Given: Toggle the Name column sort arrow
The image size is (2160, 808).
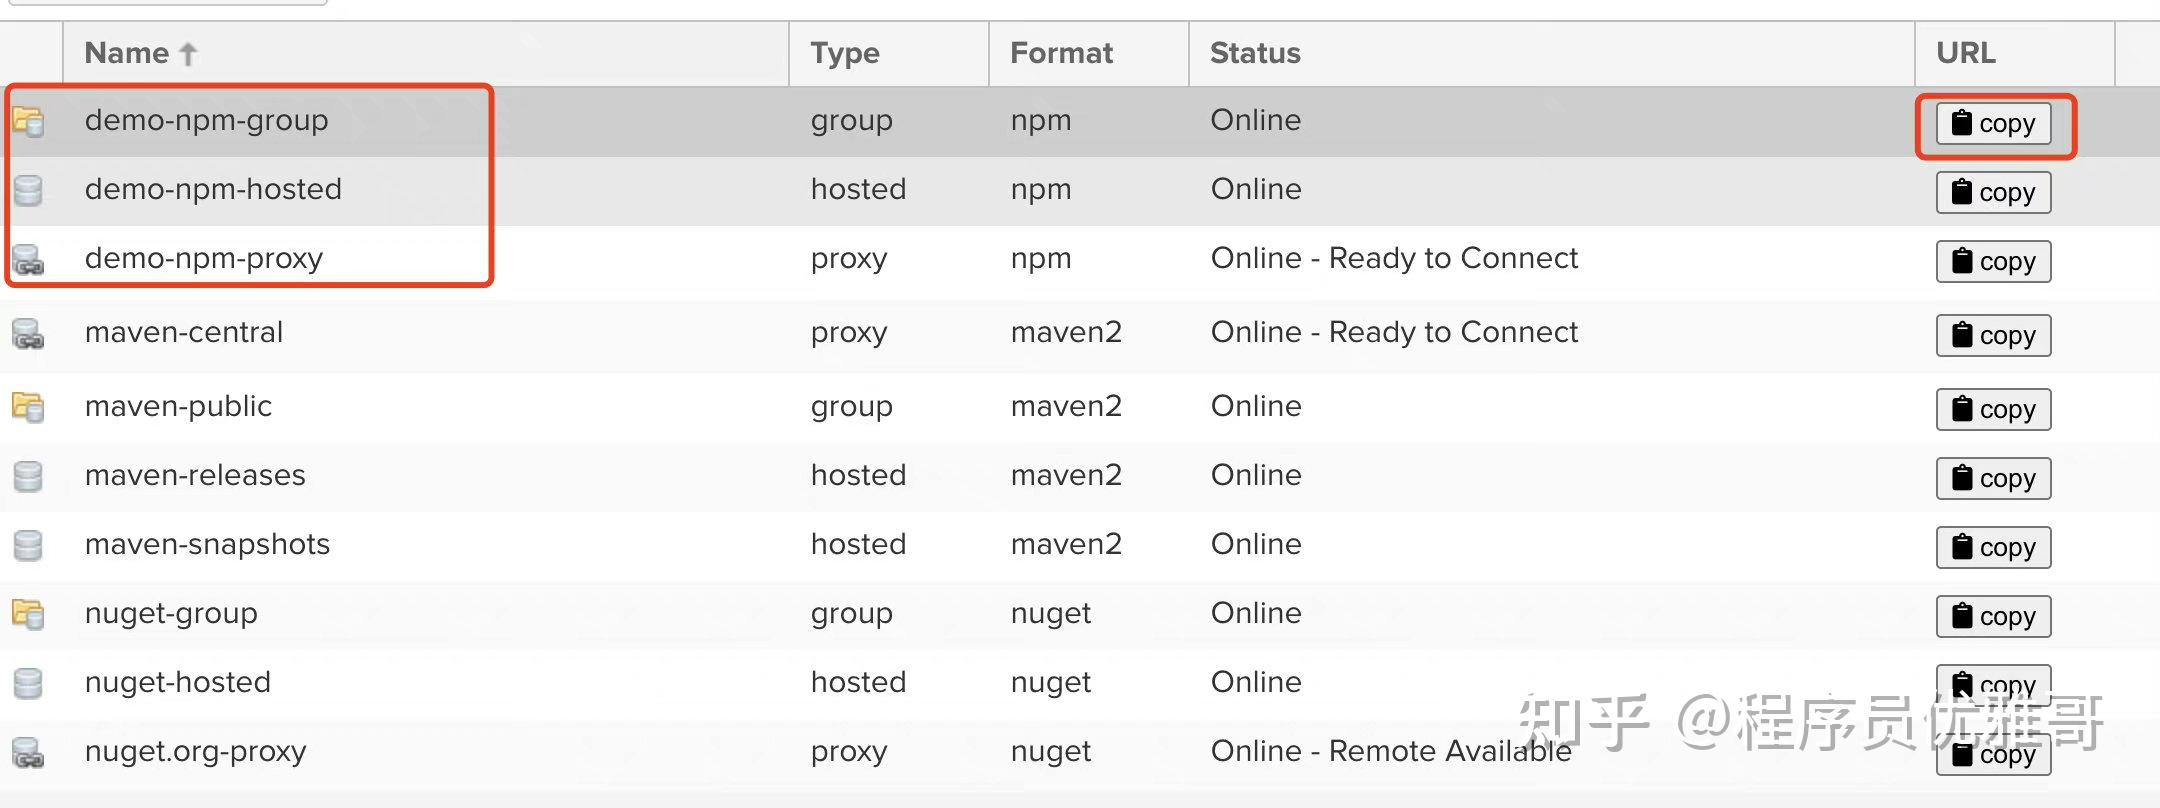Looking at the screenshot, I should [189, 53].
